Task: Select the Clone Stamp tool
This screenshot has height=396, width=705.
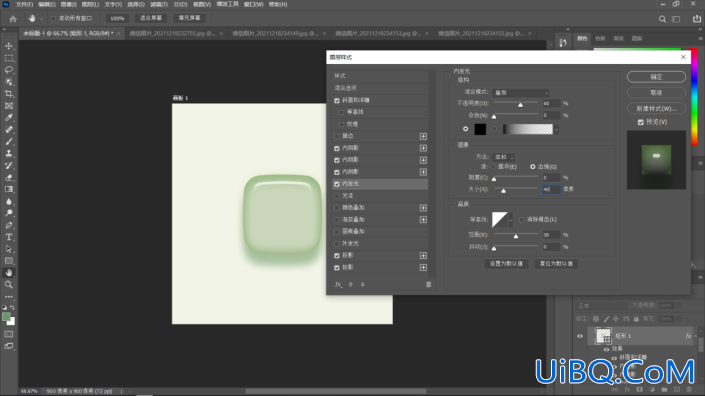Action: pos(9,154)
